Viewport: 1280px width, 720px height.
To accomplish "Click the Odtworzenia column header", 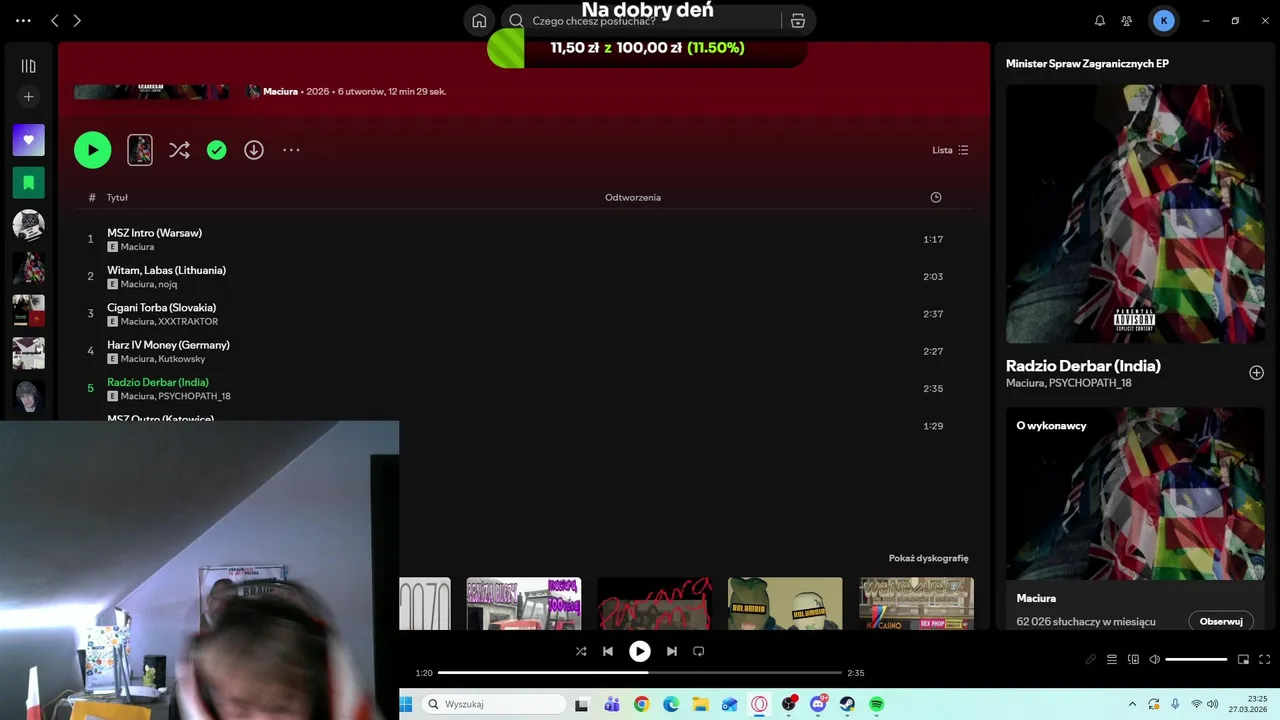I will point(633,197).
